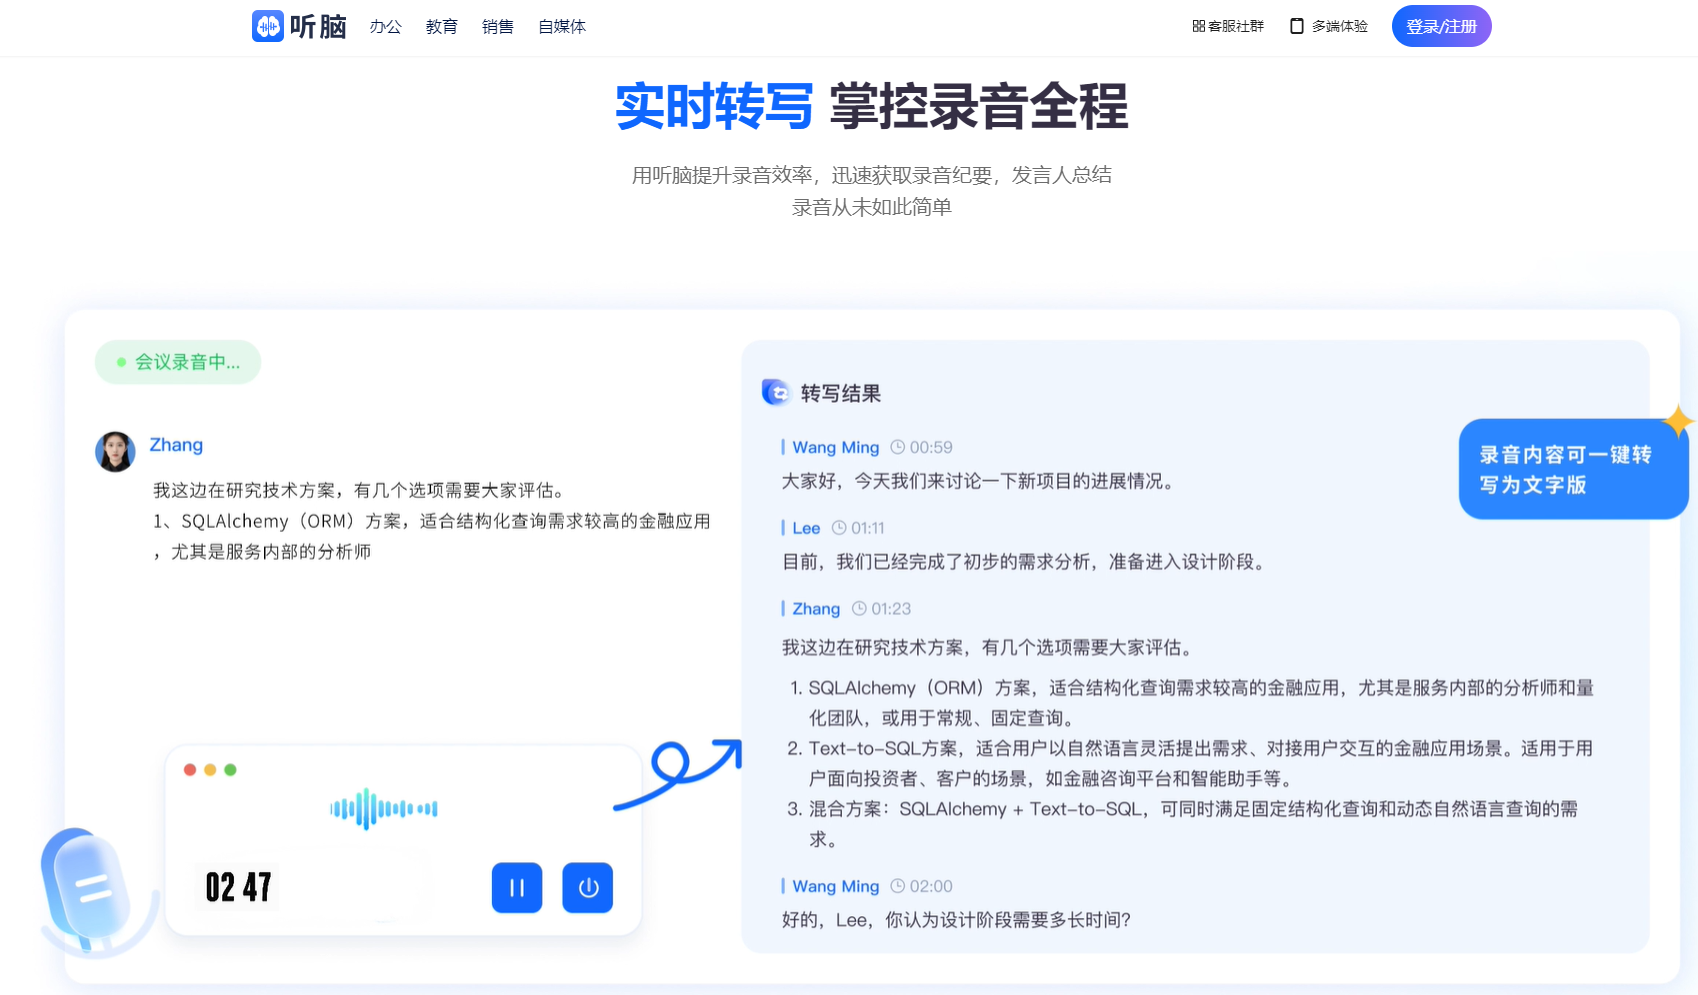Viewport: 1698px width, 995px height.
Task: Open the 自媒体 menu item
Action: 562,27
